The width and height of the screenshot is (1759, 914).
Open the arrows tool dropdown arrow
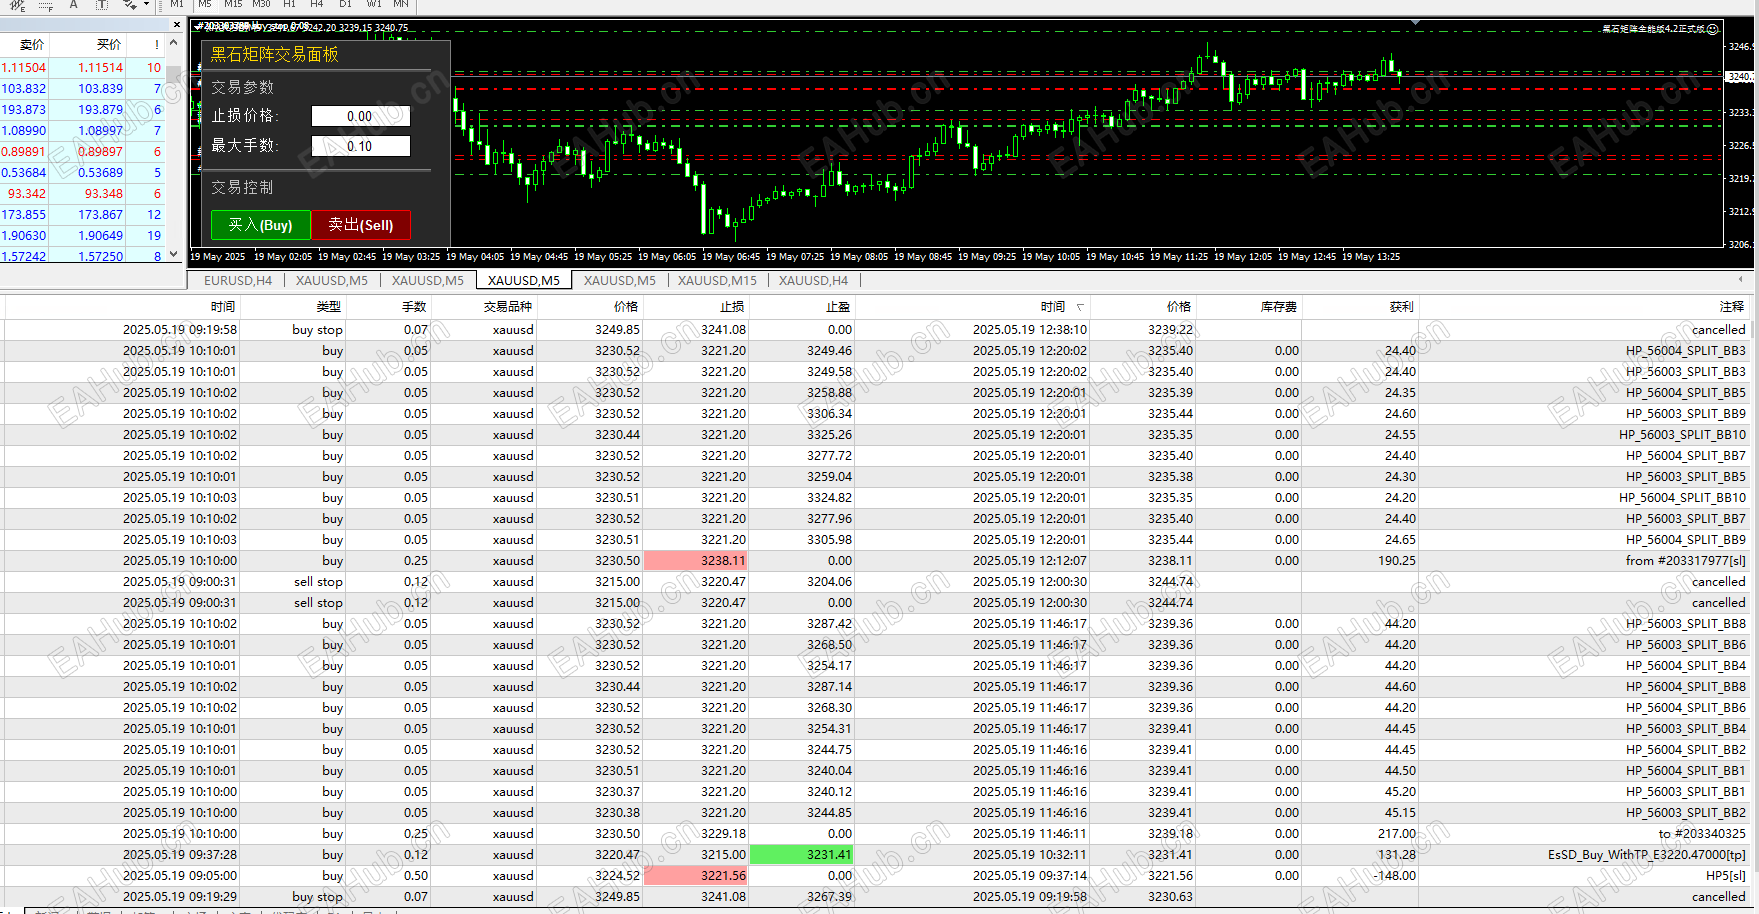click(146, 5)
